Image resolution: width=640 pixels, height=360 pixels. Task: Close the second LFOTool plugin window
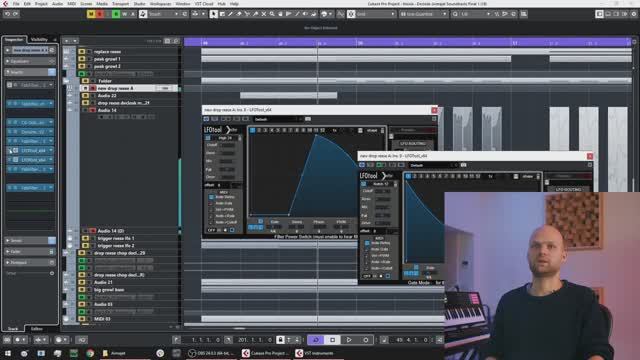point(590,156)
